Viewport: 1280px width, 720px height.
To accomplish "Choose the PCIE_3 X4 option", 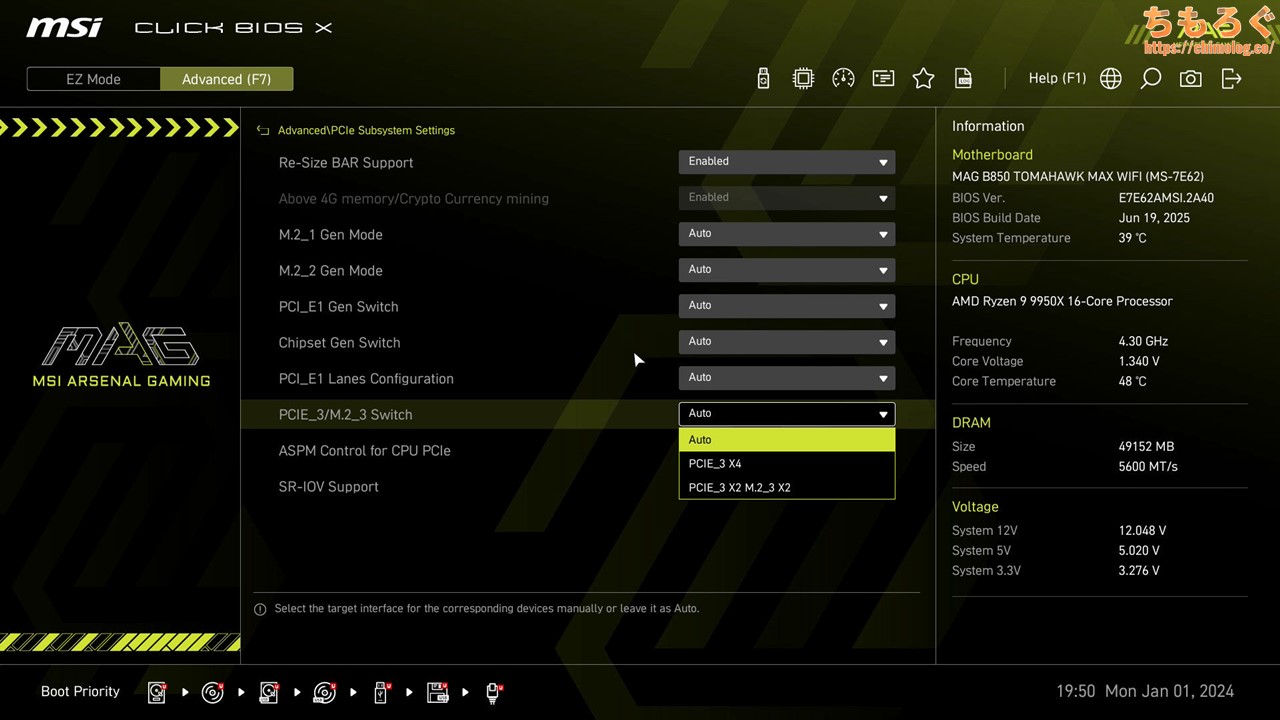I will tap(786, 464).
